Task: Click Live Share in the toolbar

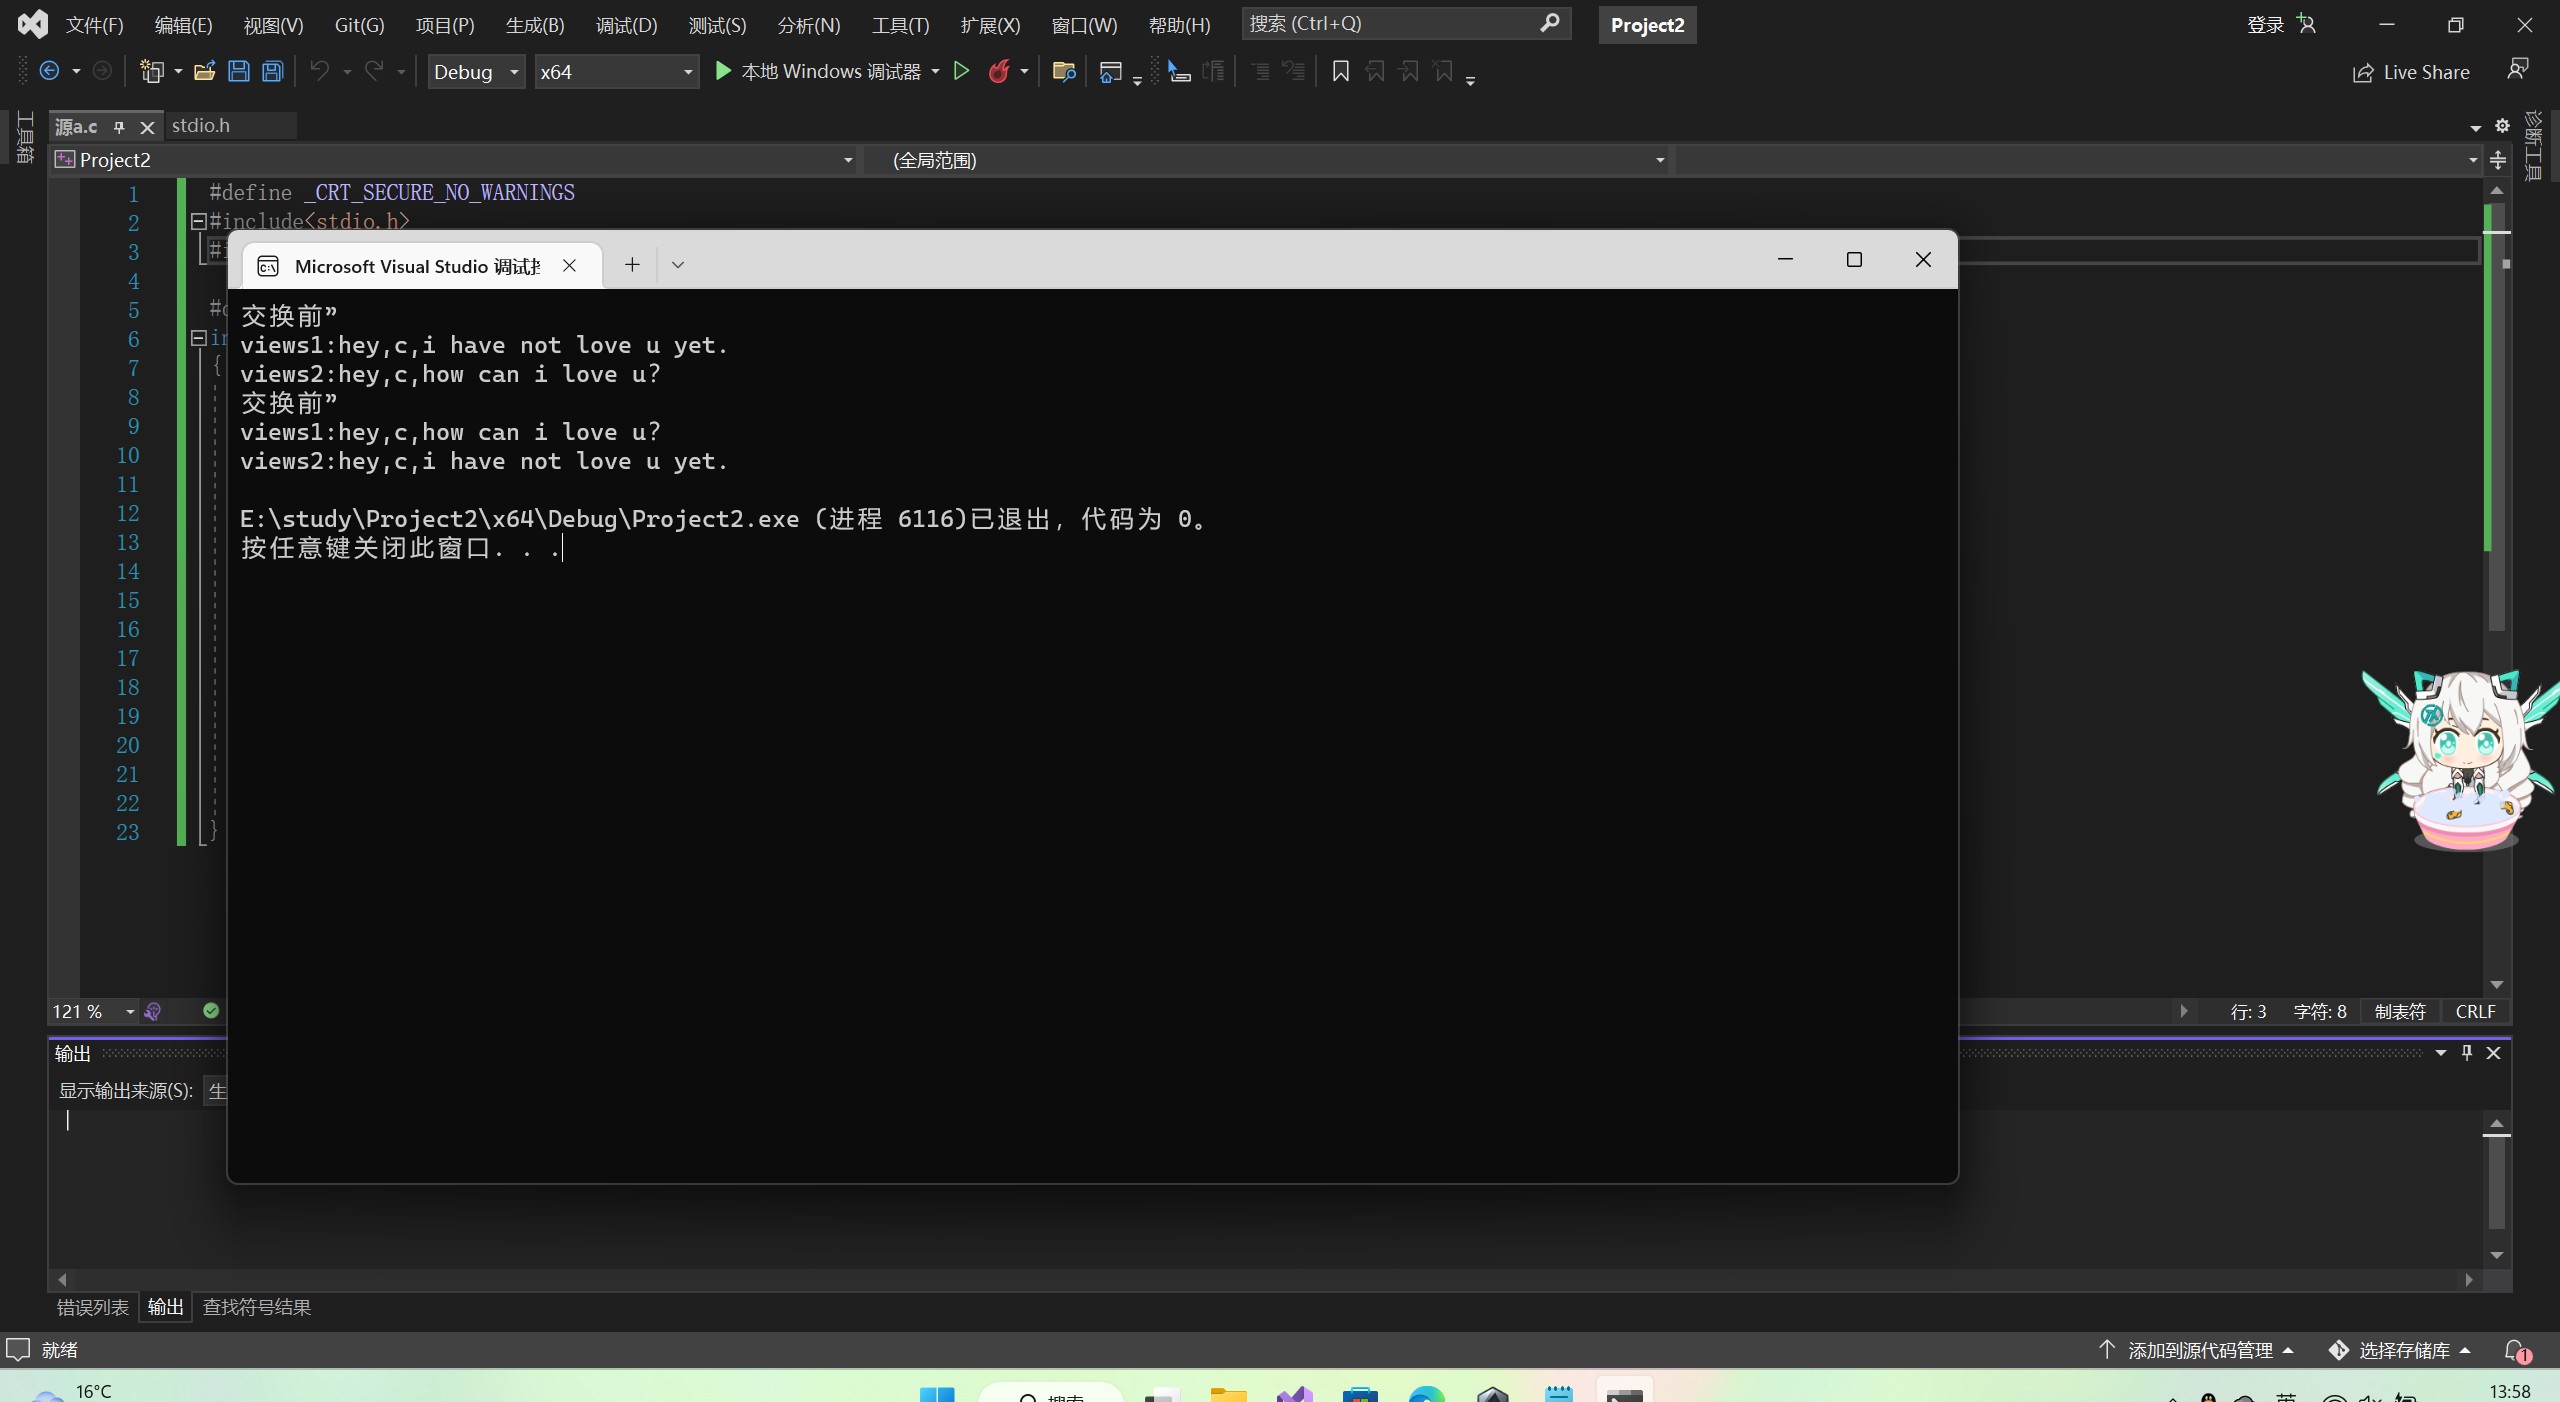Action: [2411, 72]
